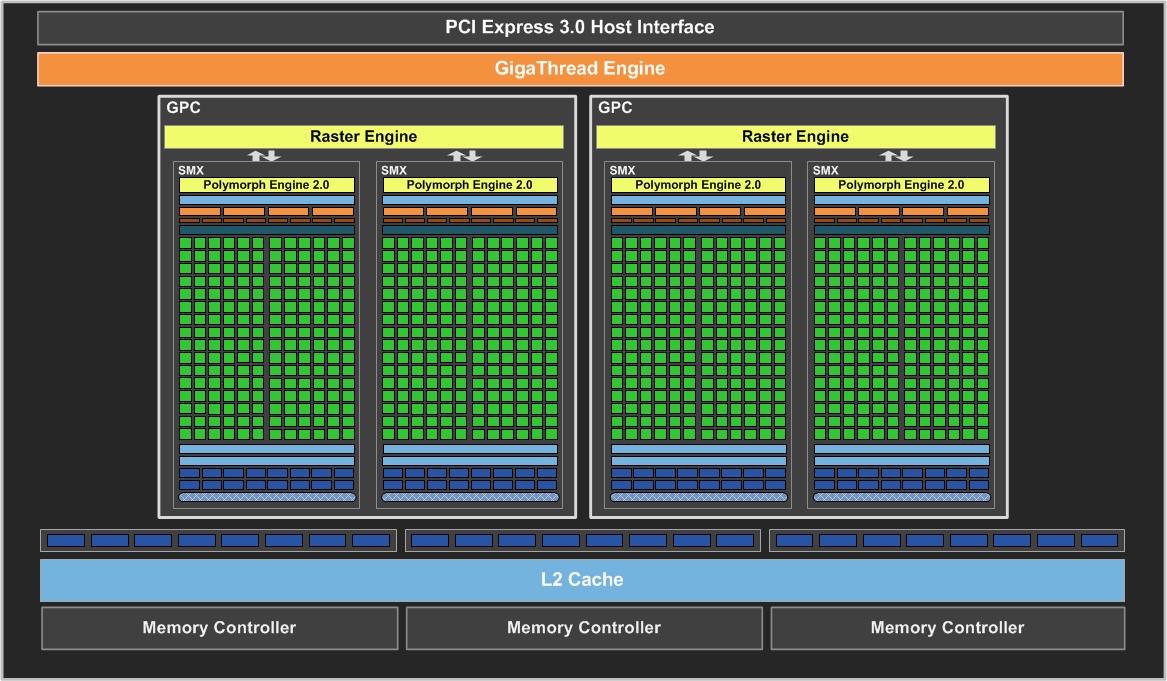This screenshot has height=681, width=1167.
Task: Select Polymorph Engine 2.0 in the third SMX
Action: 698,185
